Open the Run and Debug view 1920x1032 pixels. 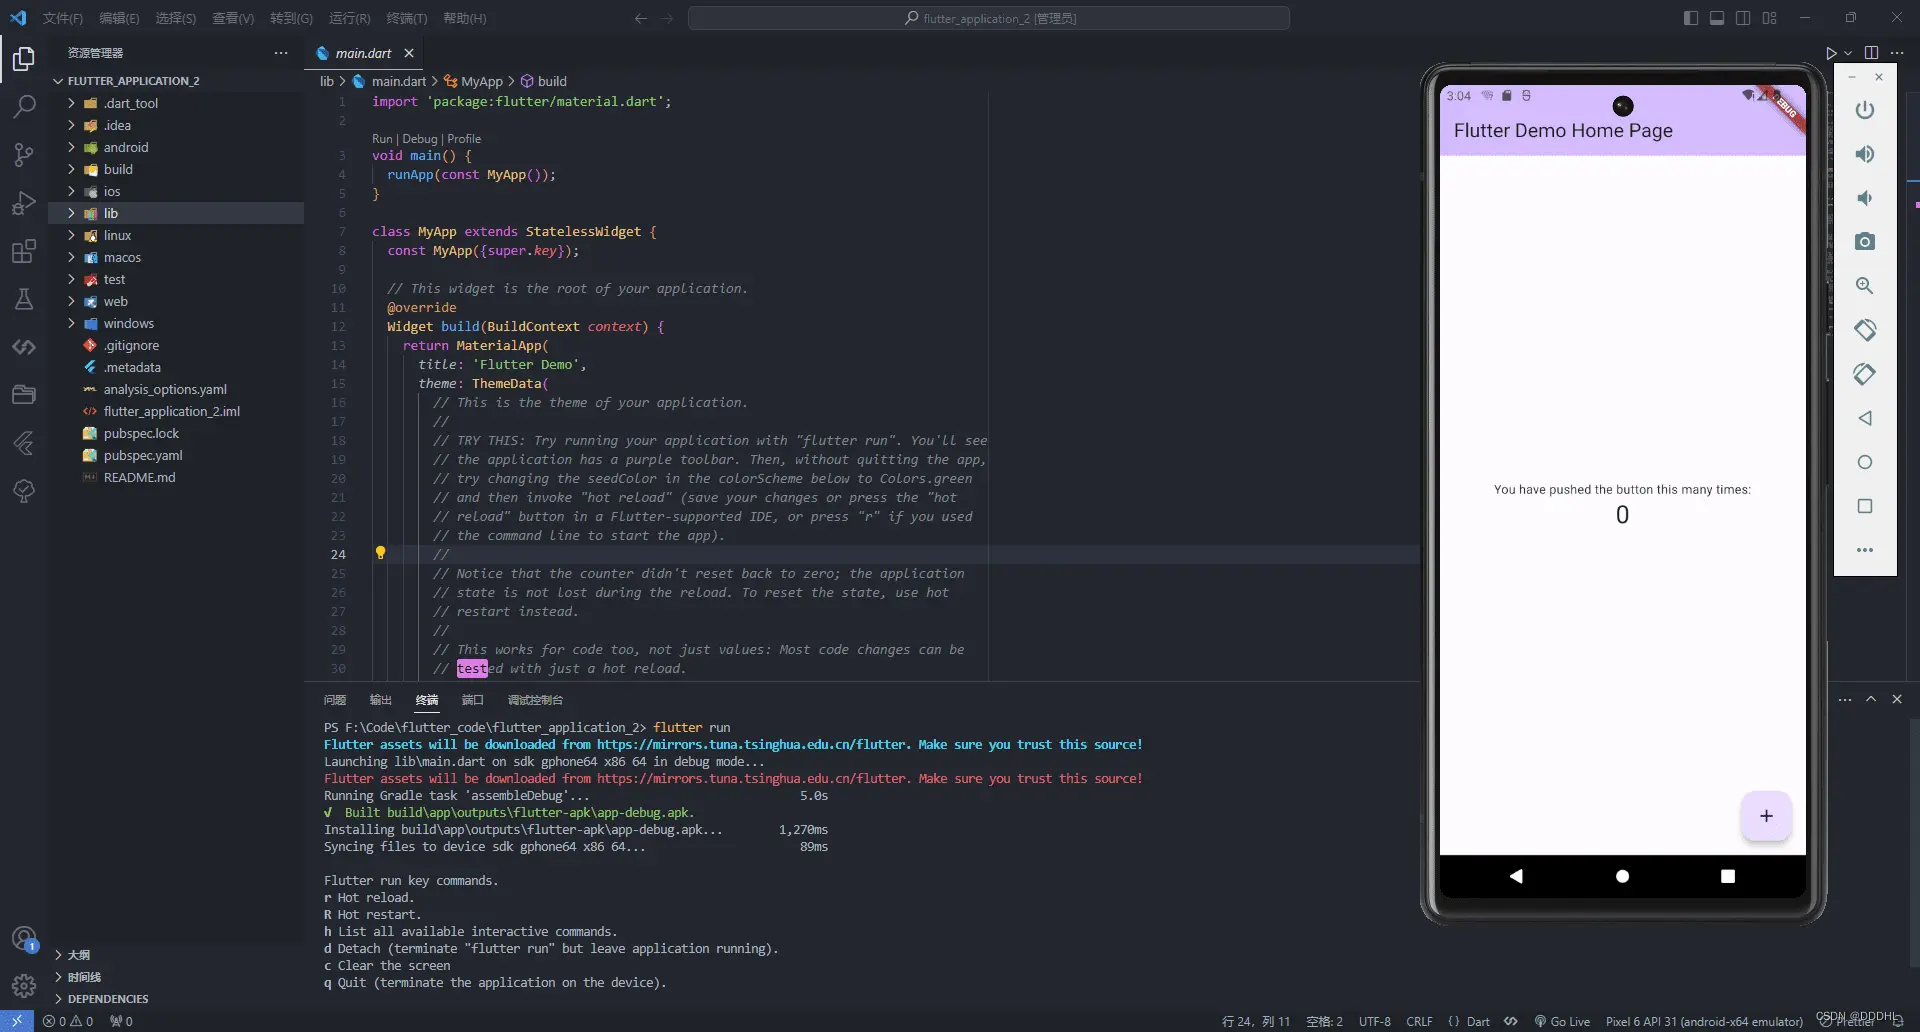24,203
